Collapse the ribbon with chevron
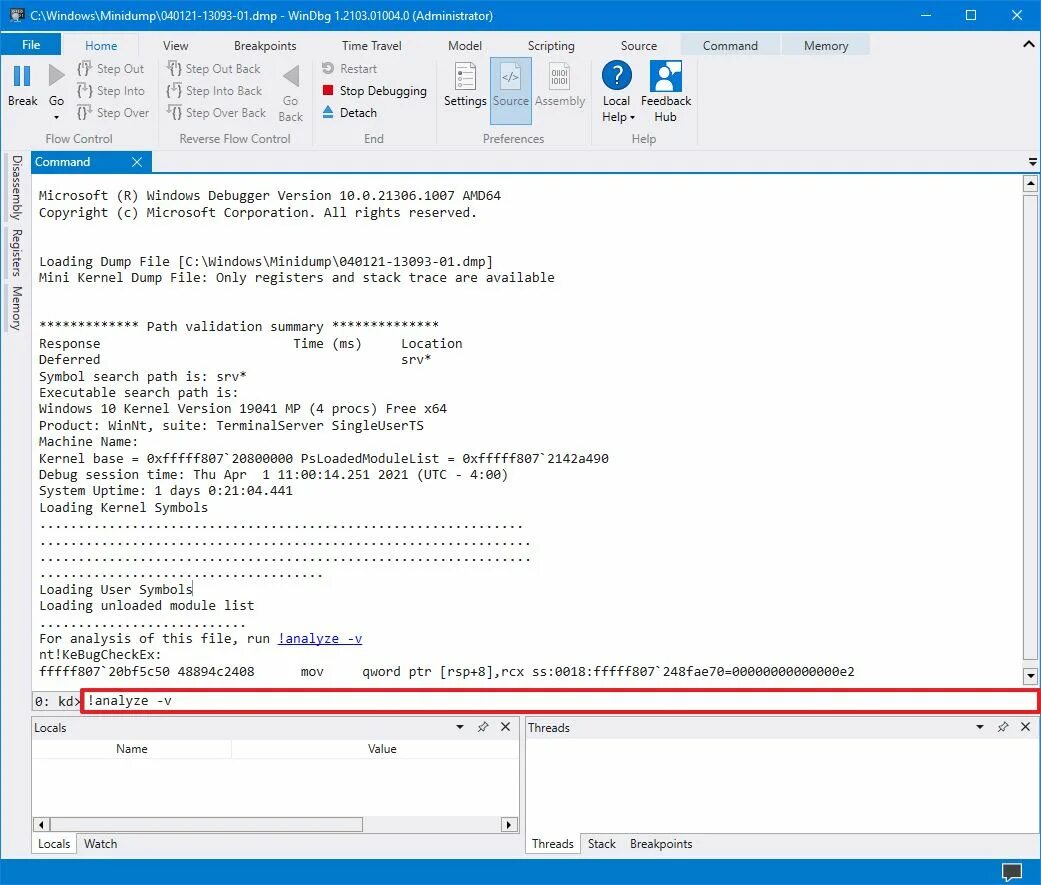Viewport: 1041px width, 885px height. pos(1028,44)
